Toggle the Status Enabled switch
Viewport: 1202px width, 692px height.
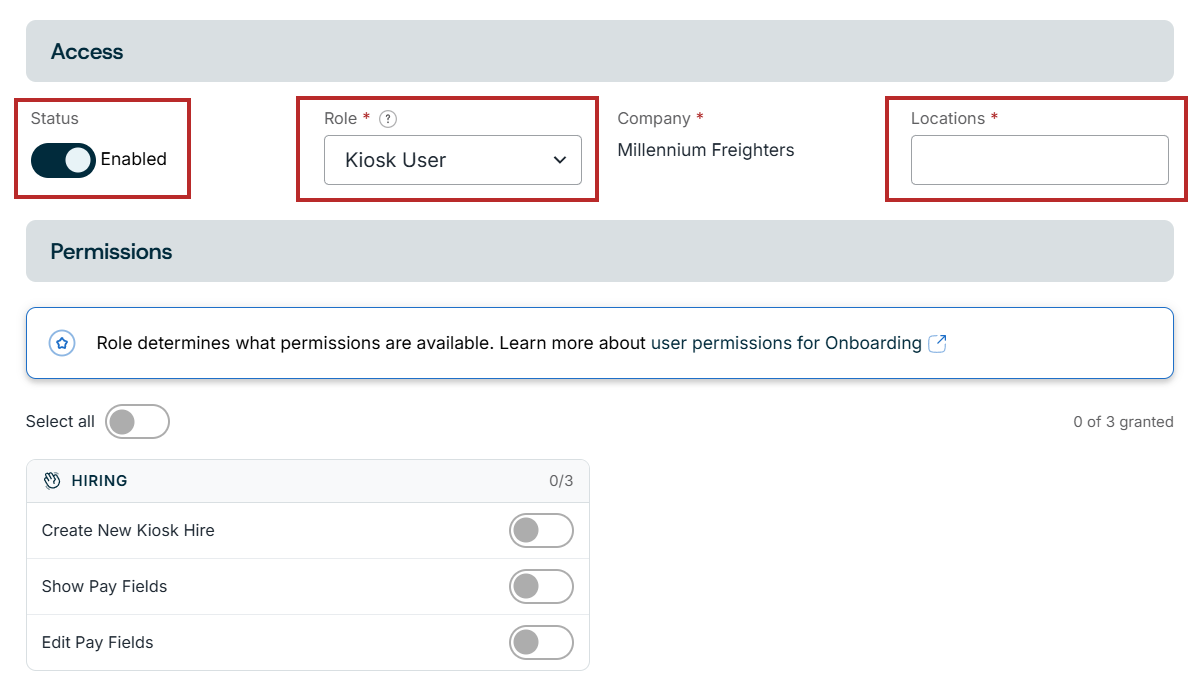[63, 160]
